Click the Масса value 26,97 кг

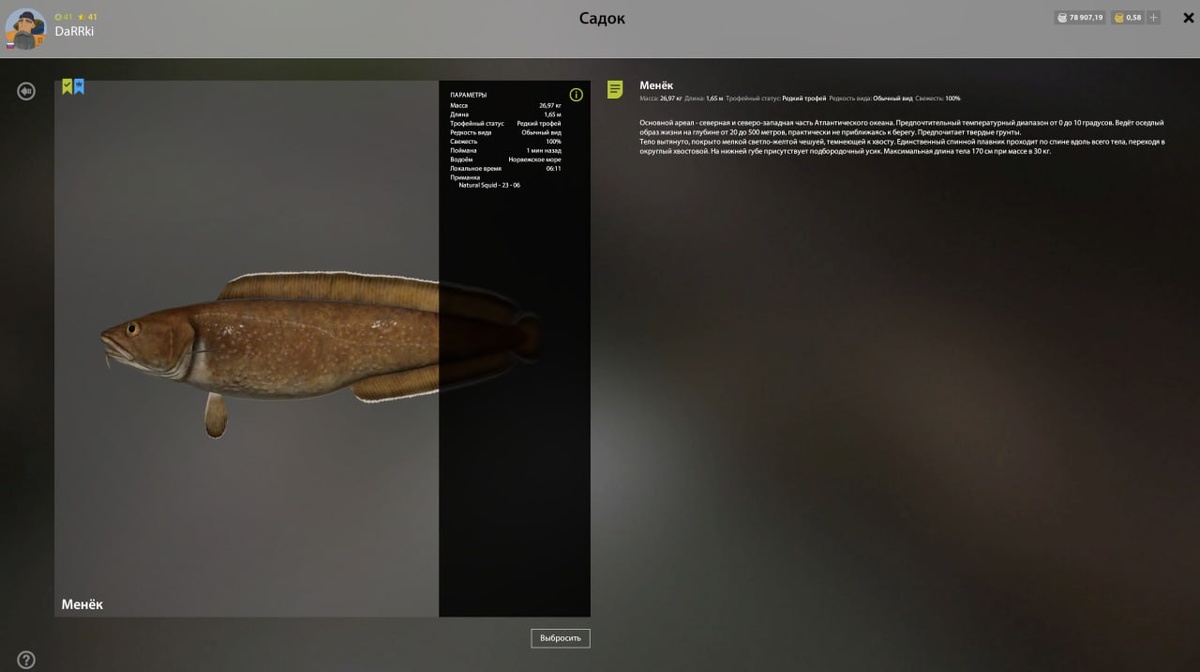click(x=550, y=105)
